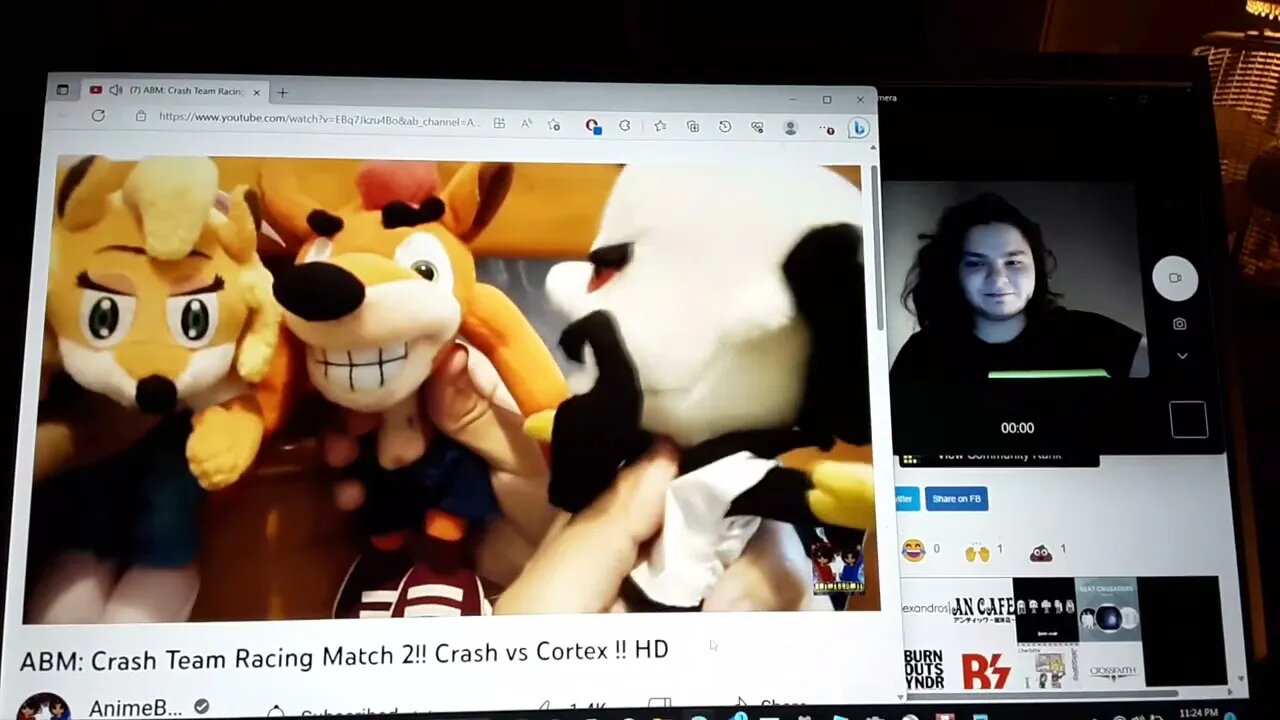Image resolution: width=1280 pixels, height=720 pixels.
Task: Open the Favorites list icon
Action: (x=660, y=126)
